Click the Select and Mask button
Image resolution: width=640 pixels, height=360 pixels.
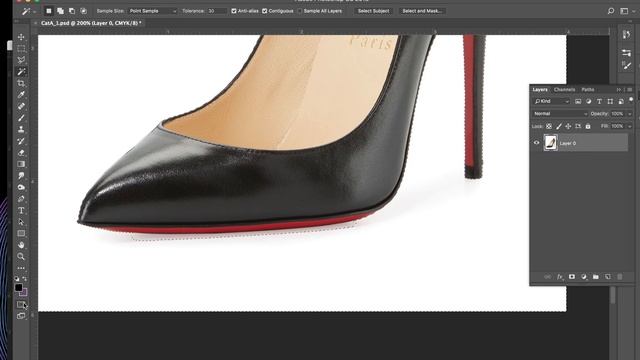pyautogui.click(x=422, y=11)
